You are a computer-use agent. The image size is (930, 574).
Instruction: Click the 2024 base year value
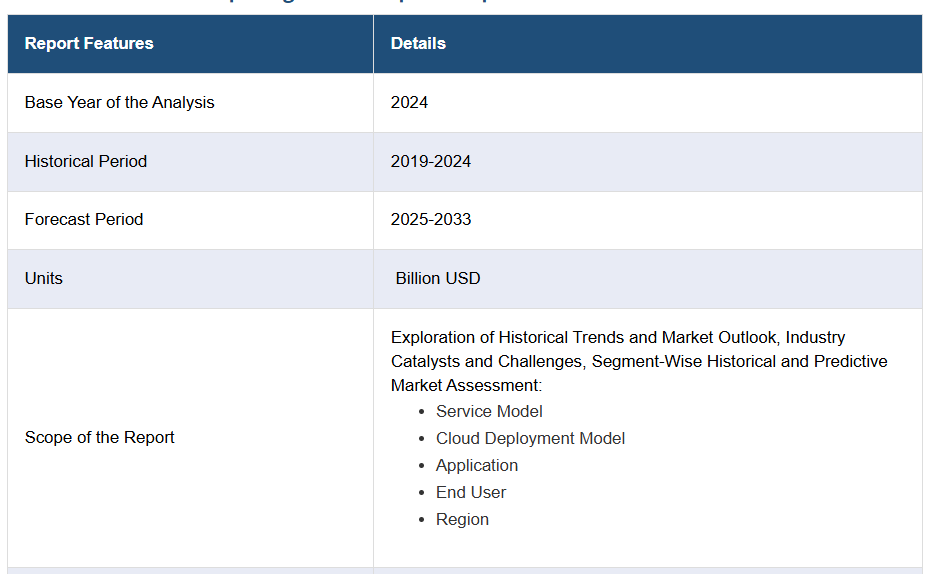pos(409,103)
